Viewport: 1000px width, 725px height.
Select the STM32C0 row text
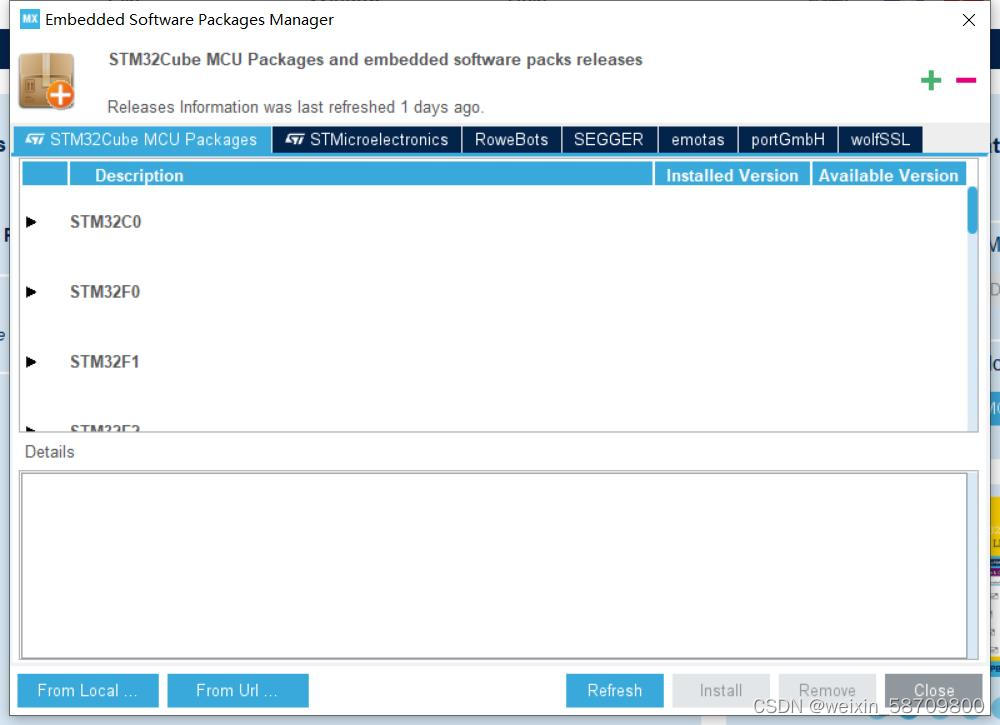tap(105, 222)
